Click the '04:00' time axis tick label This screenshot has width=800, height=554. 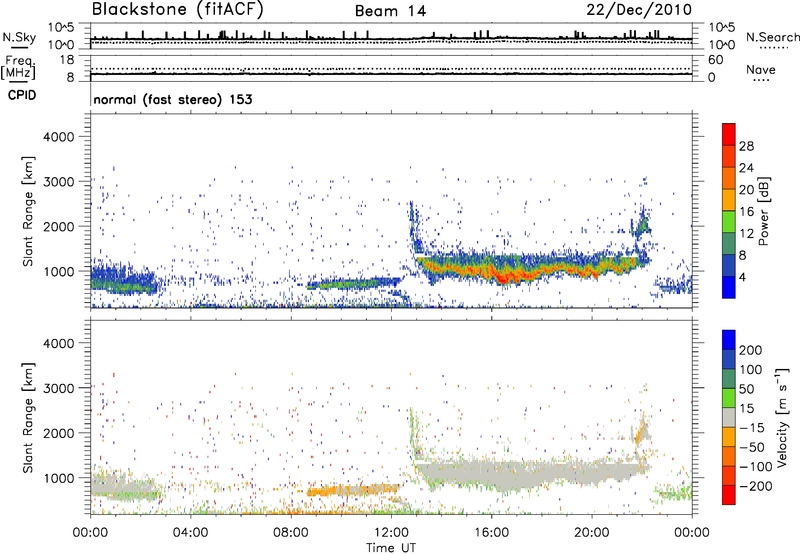(x=191, y=533)
